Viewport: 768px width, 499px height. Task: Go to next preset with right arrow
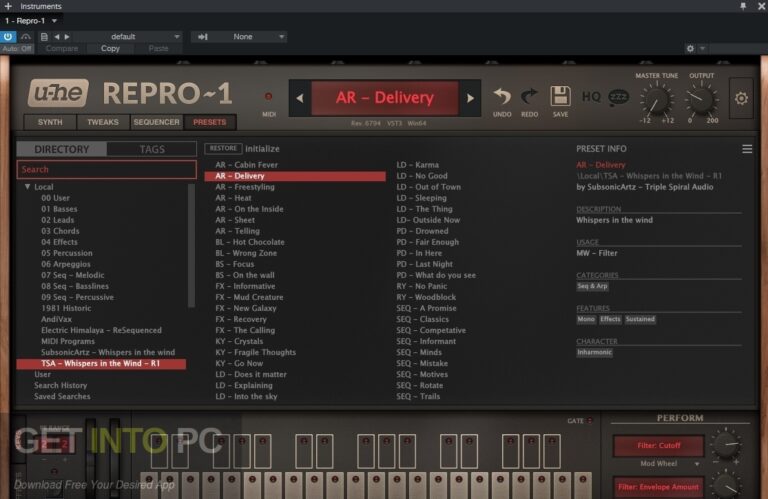(x=470, y=98)
